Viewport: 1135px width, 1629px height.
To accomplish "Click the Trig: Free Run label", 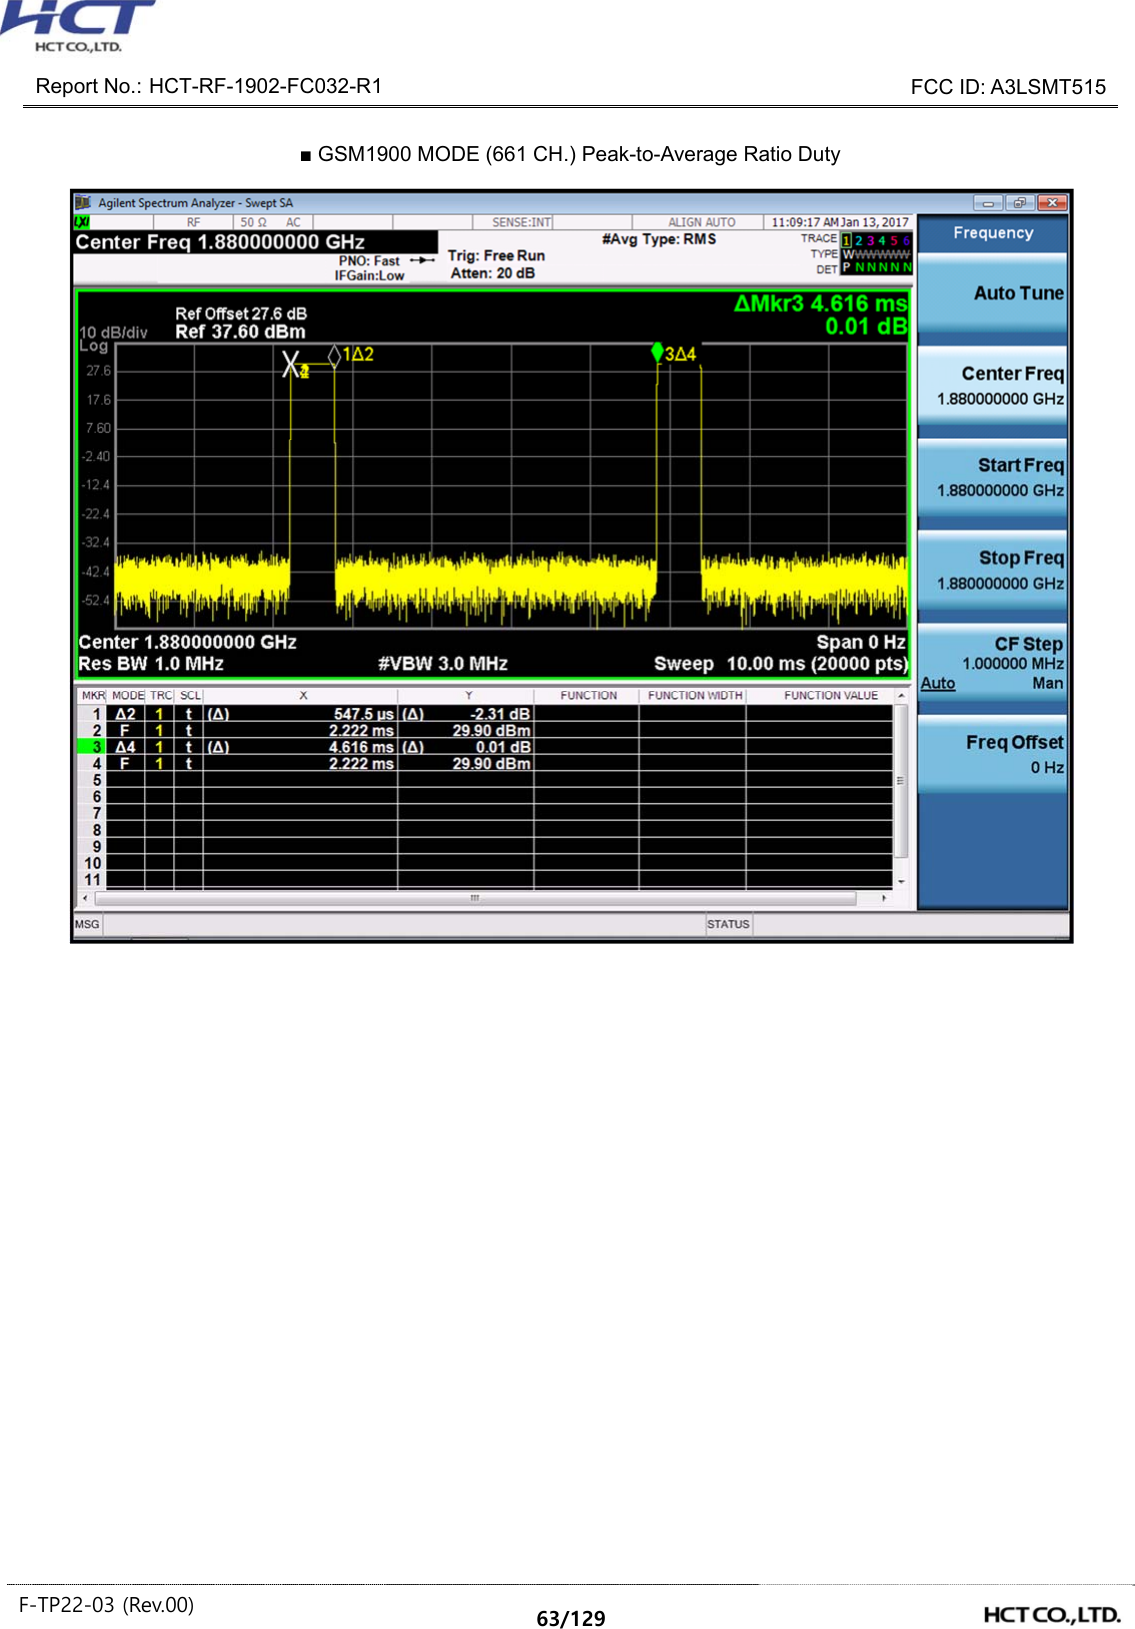I will pyautogui.click(x=496, y=256).
